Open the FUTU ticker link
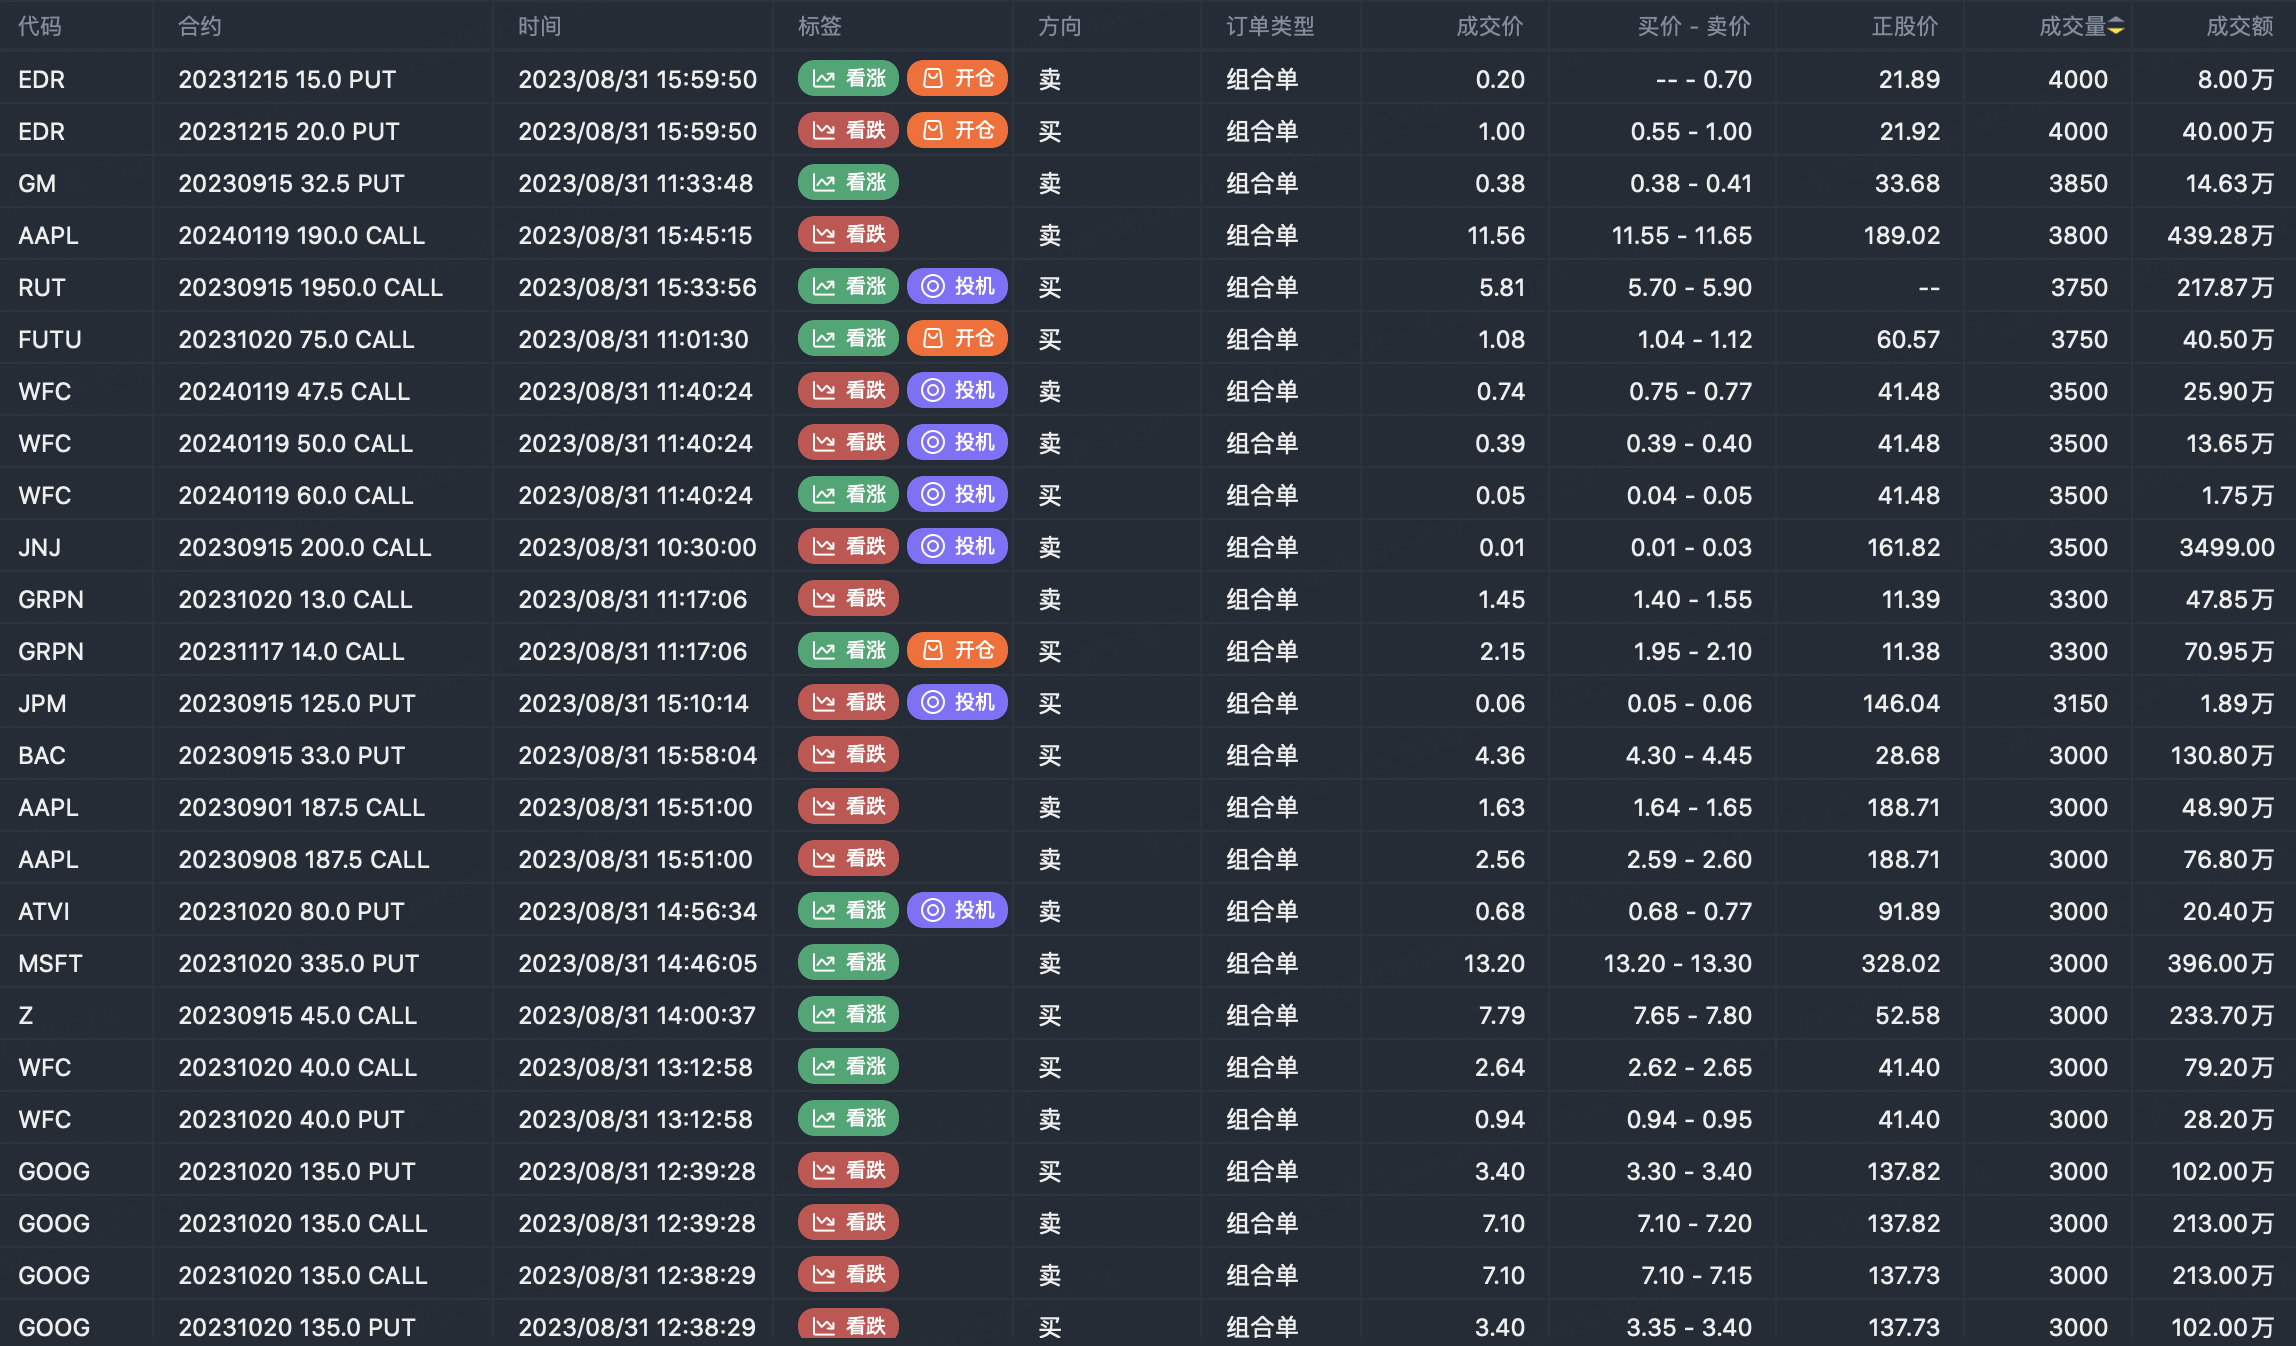This screenshot has width=2296, height=1346. [49, 339]
